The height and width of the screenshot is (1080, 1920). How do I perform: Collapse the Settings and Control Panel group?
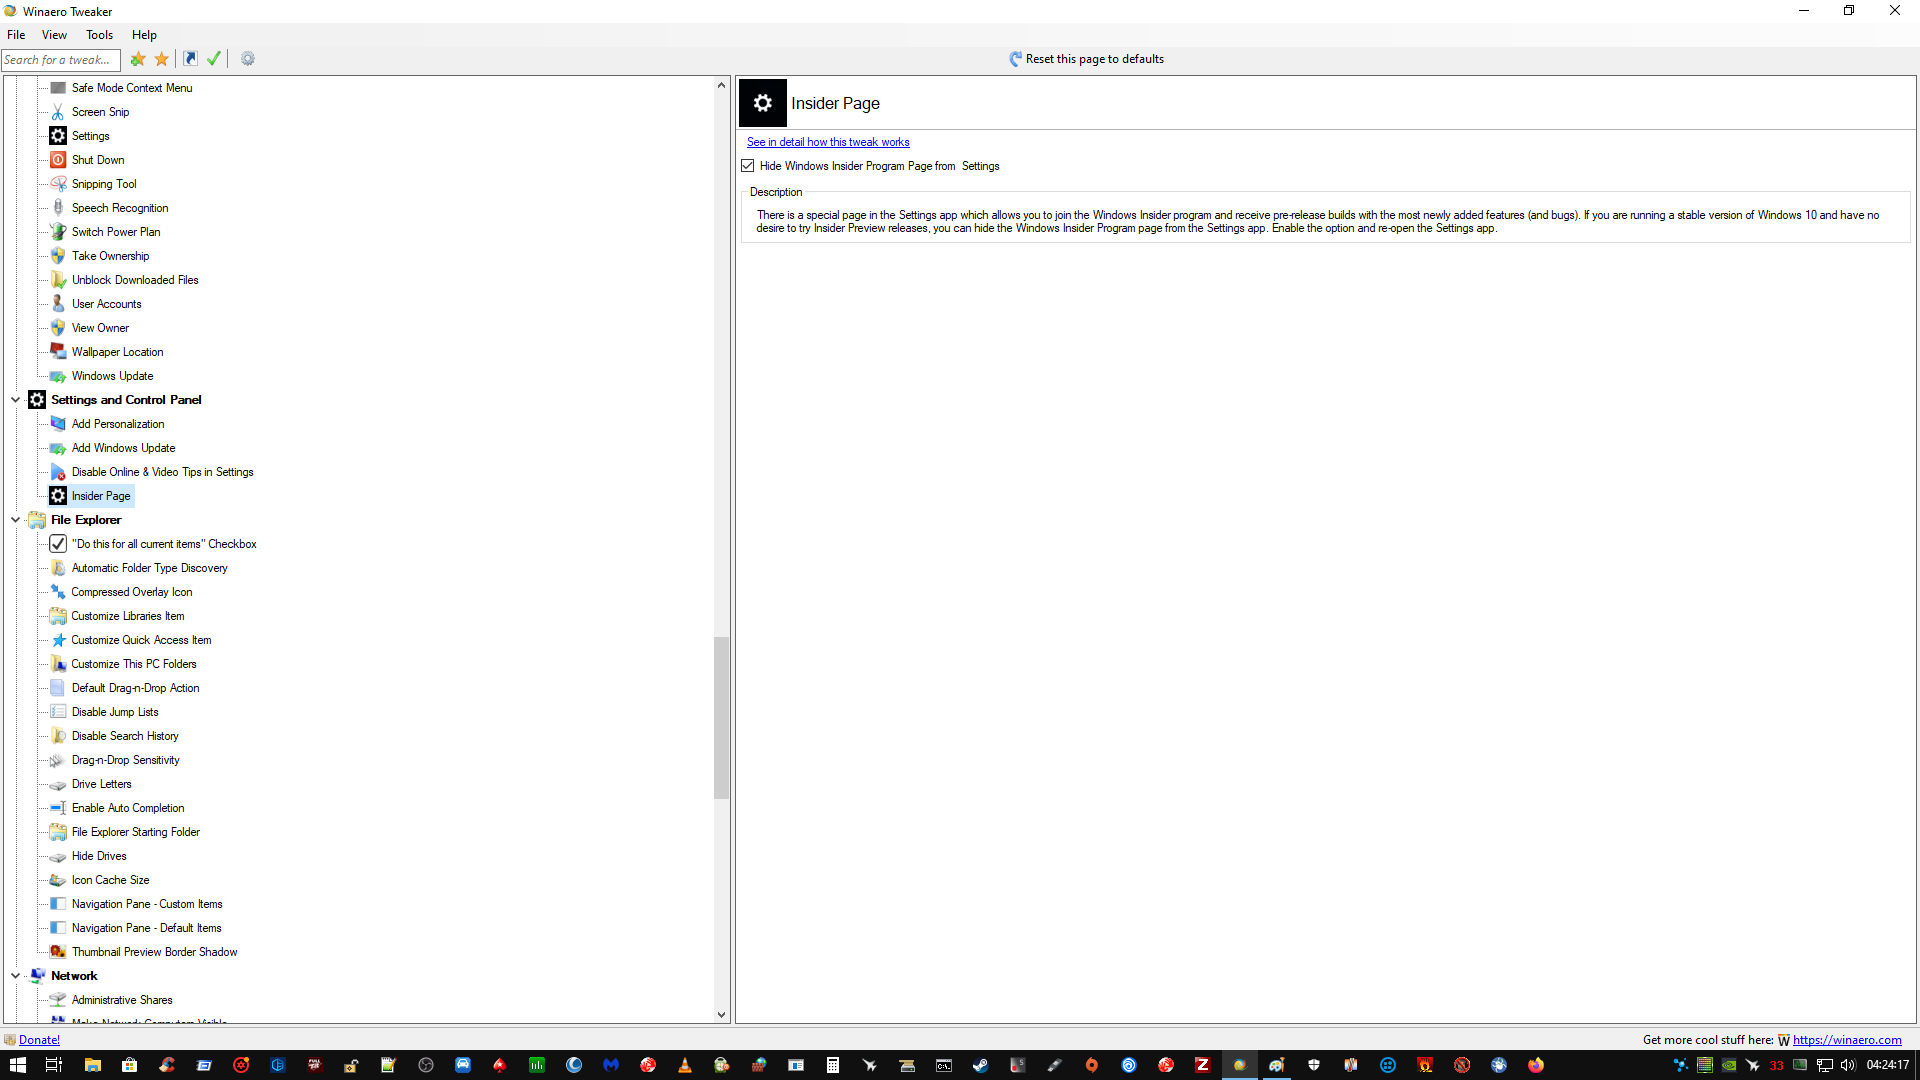pos(15,400)
